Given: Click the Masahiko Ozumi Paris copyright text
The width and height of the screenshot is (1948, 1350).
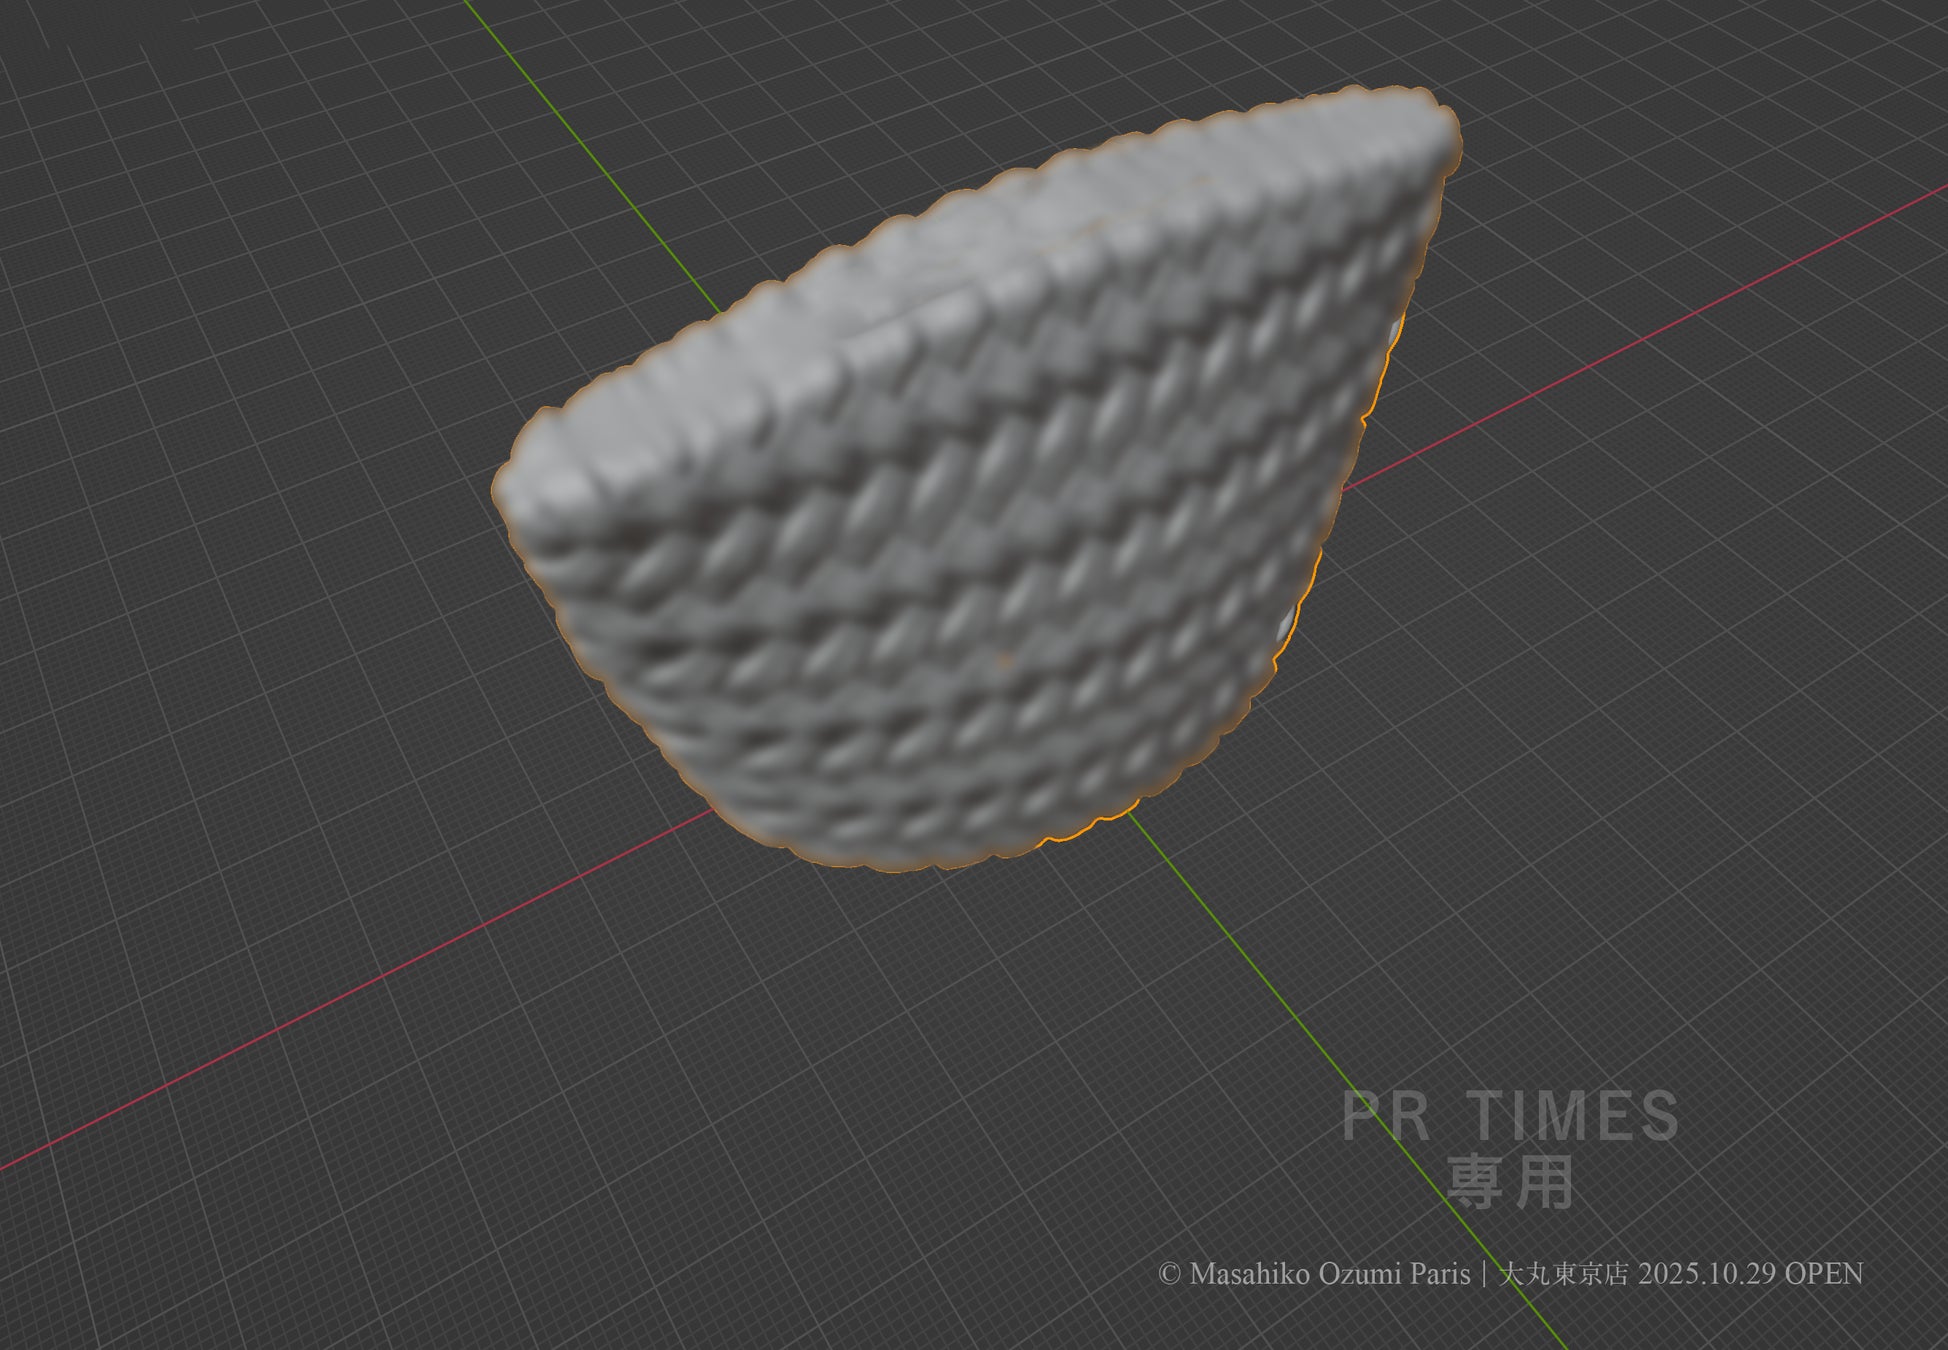Looking at the screenshot, I should click(x=1330, y=1274).
